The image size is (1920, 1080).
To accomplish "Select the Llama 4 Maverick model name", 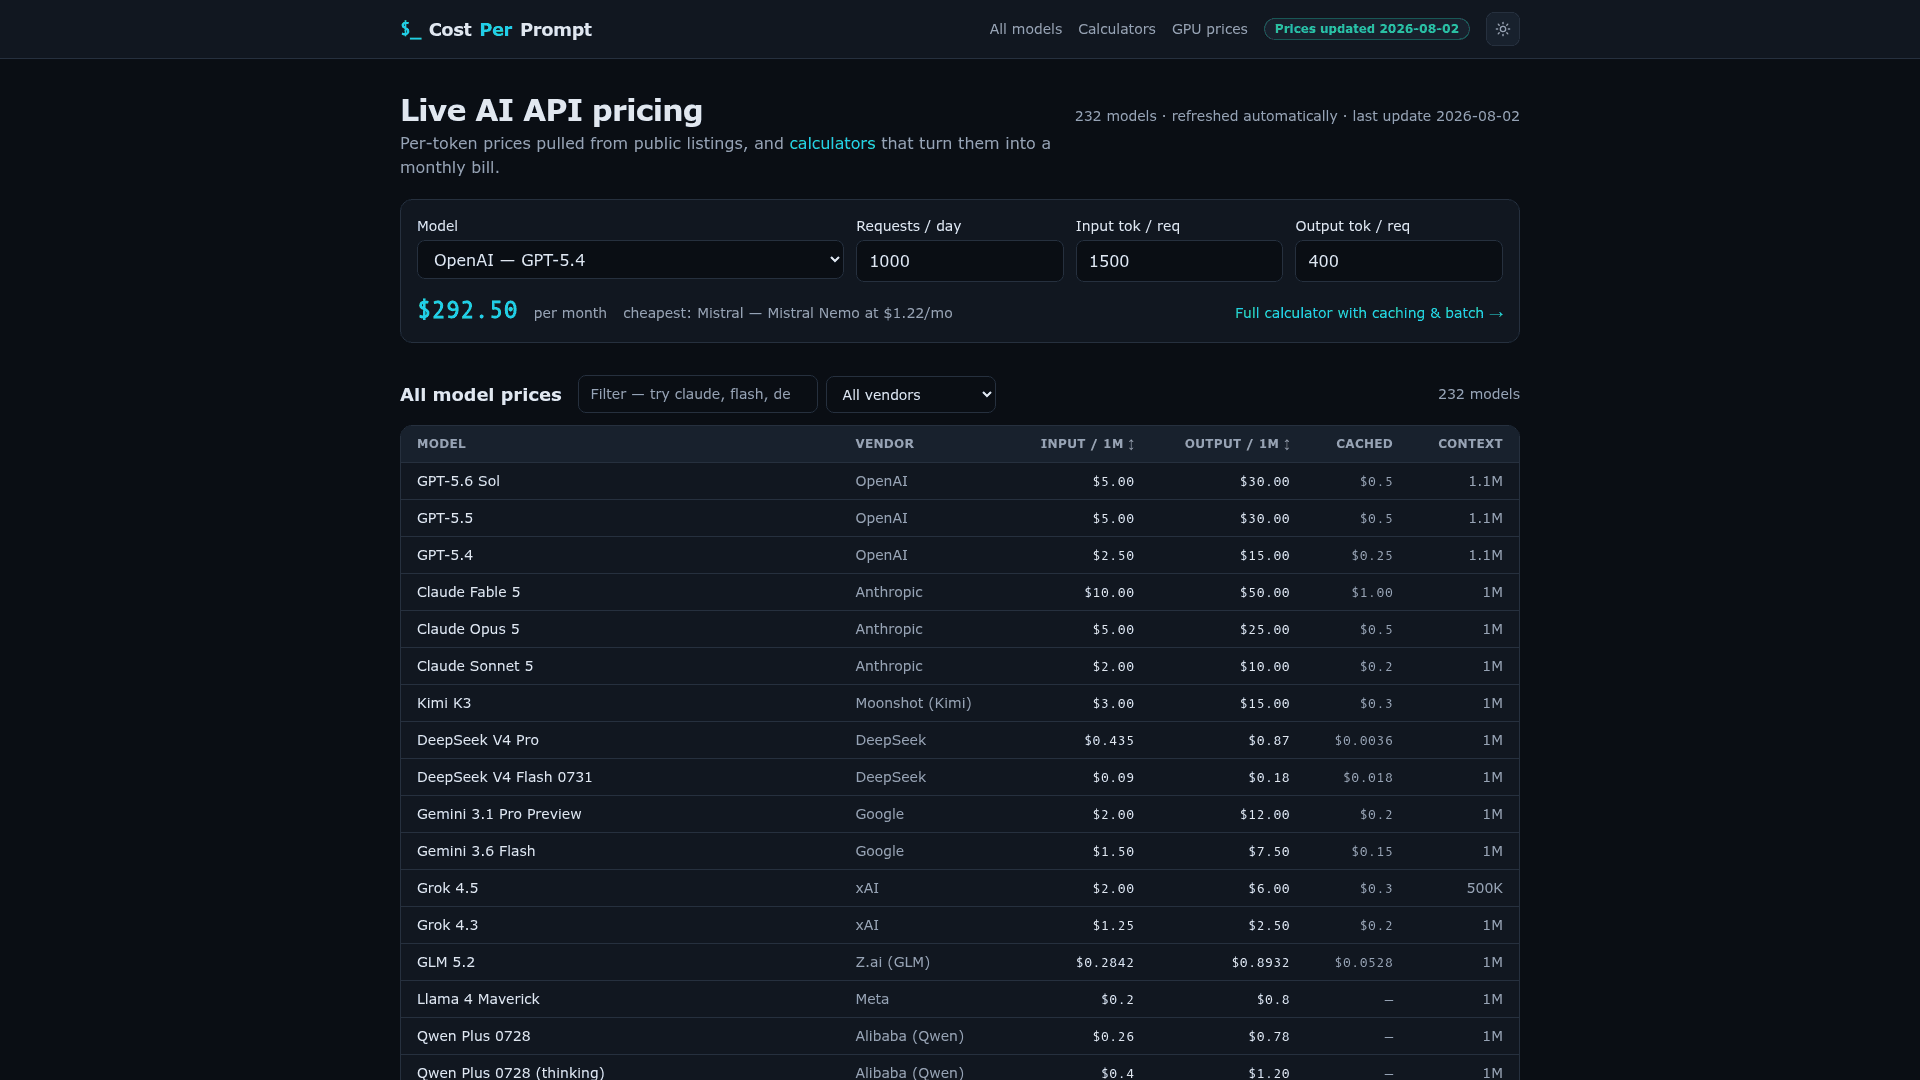I will tap(478, 999).
